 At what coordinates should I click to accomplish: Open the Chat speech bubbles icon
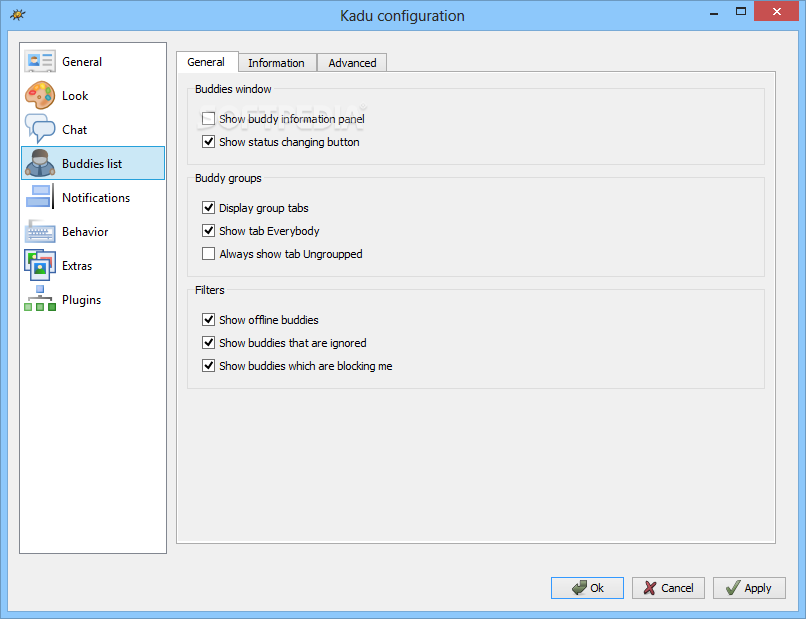[40, 129]
